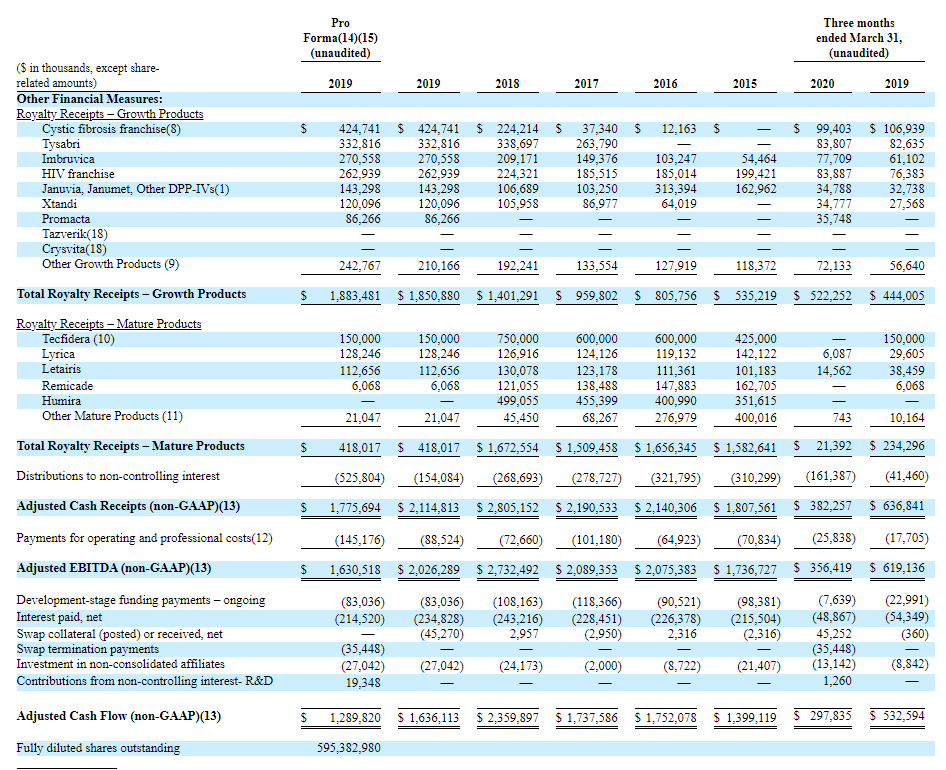Select the 'Lyrica' row label
This screenshot has height=770, width=946.
(58, 354)
